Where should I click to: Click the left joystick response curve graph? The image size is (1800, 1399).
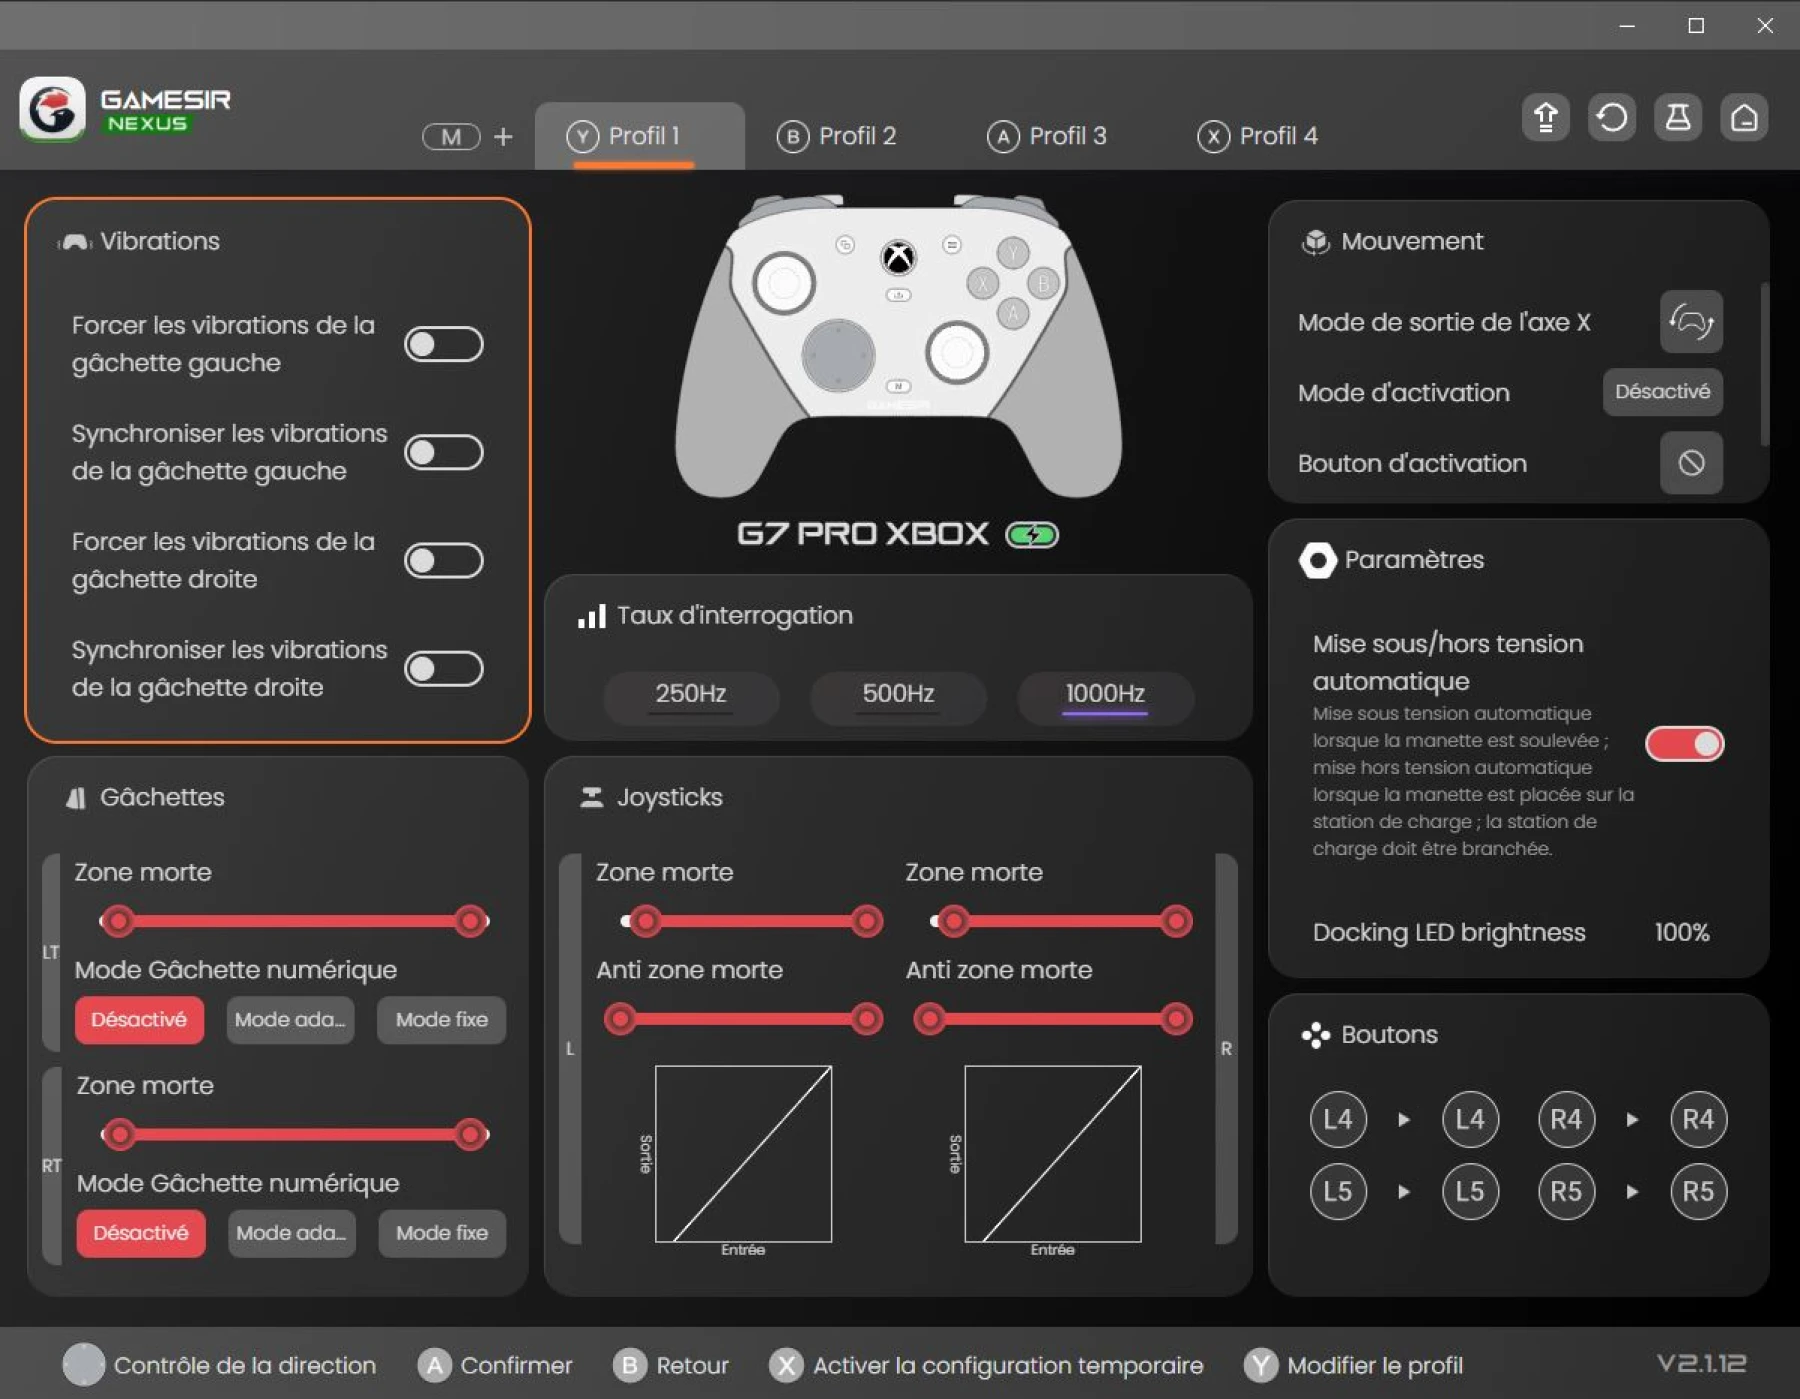click(742, 1155)
